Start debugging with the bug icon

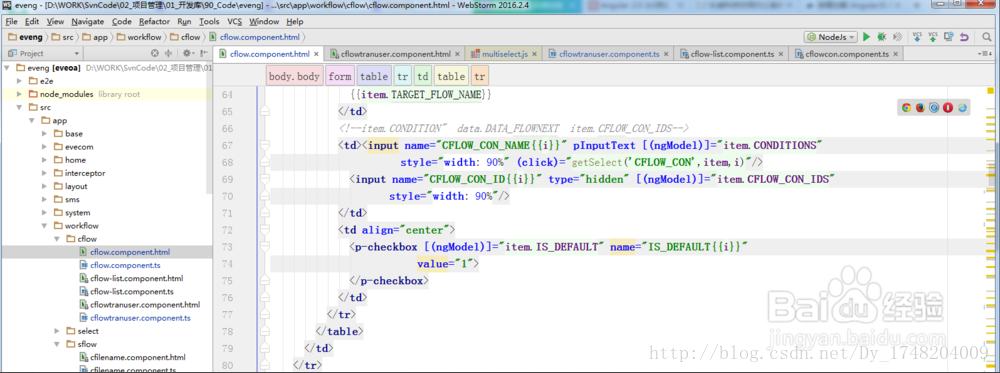point(881,37)
